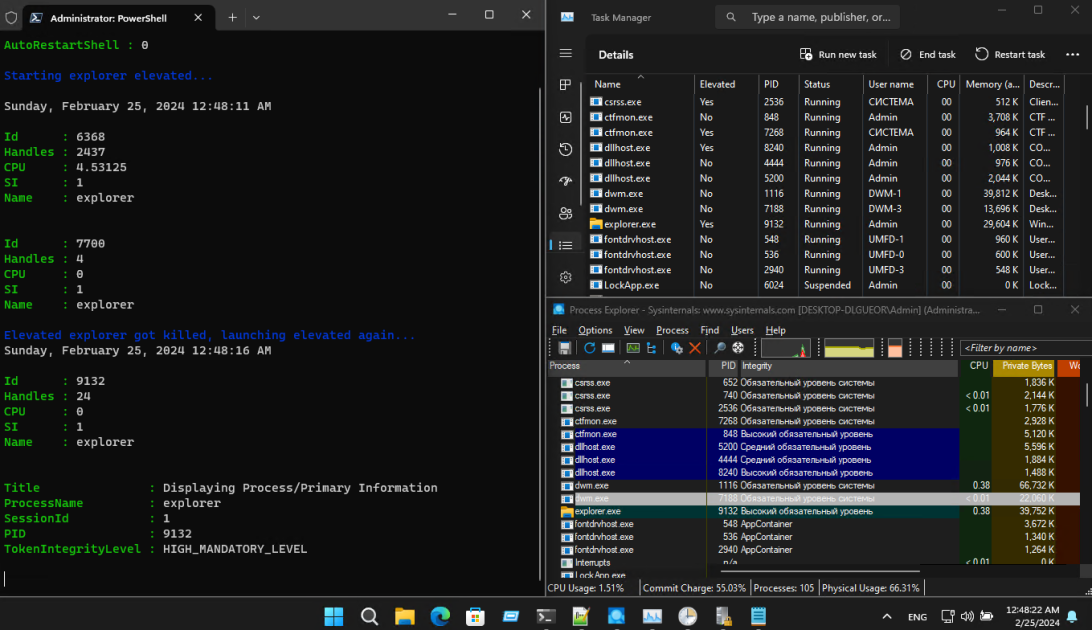Open the Process menu in Process Explorer
1092x630 pixels.
click(672, 330)
